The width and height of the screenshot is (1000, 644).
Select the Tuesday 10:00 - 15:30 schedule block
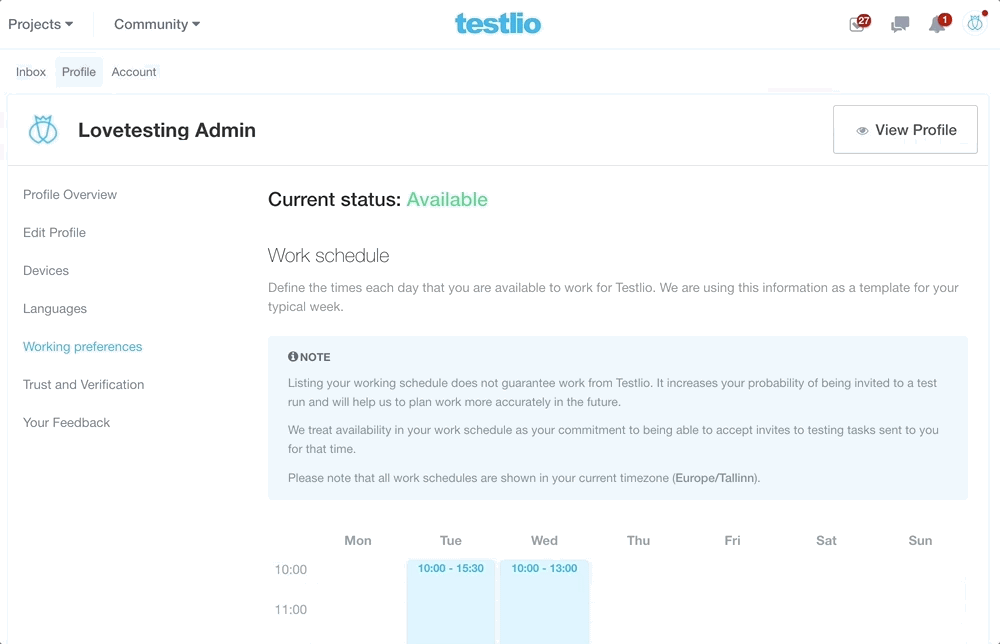point(451,601)
